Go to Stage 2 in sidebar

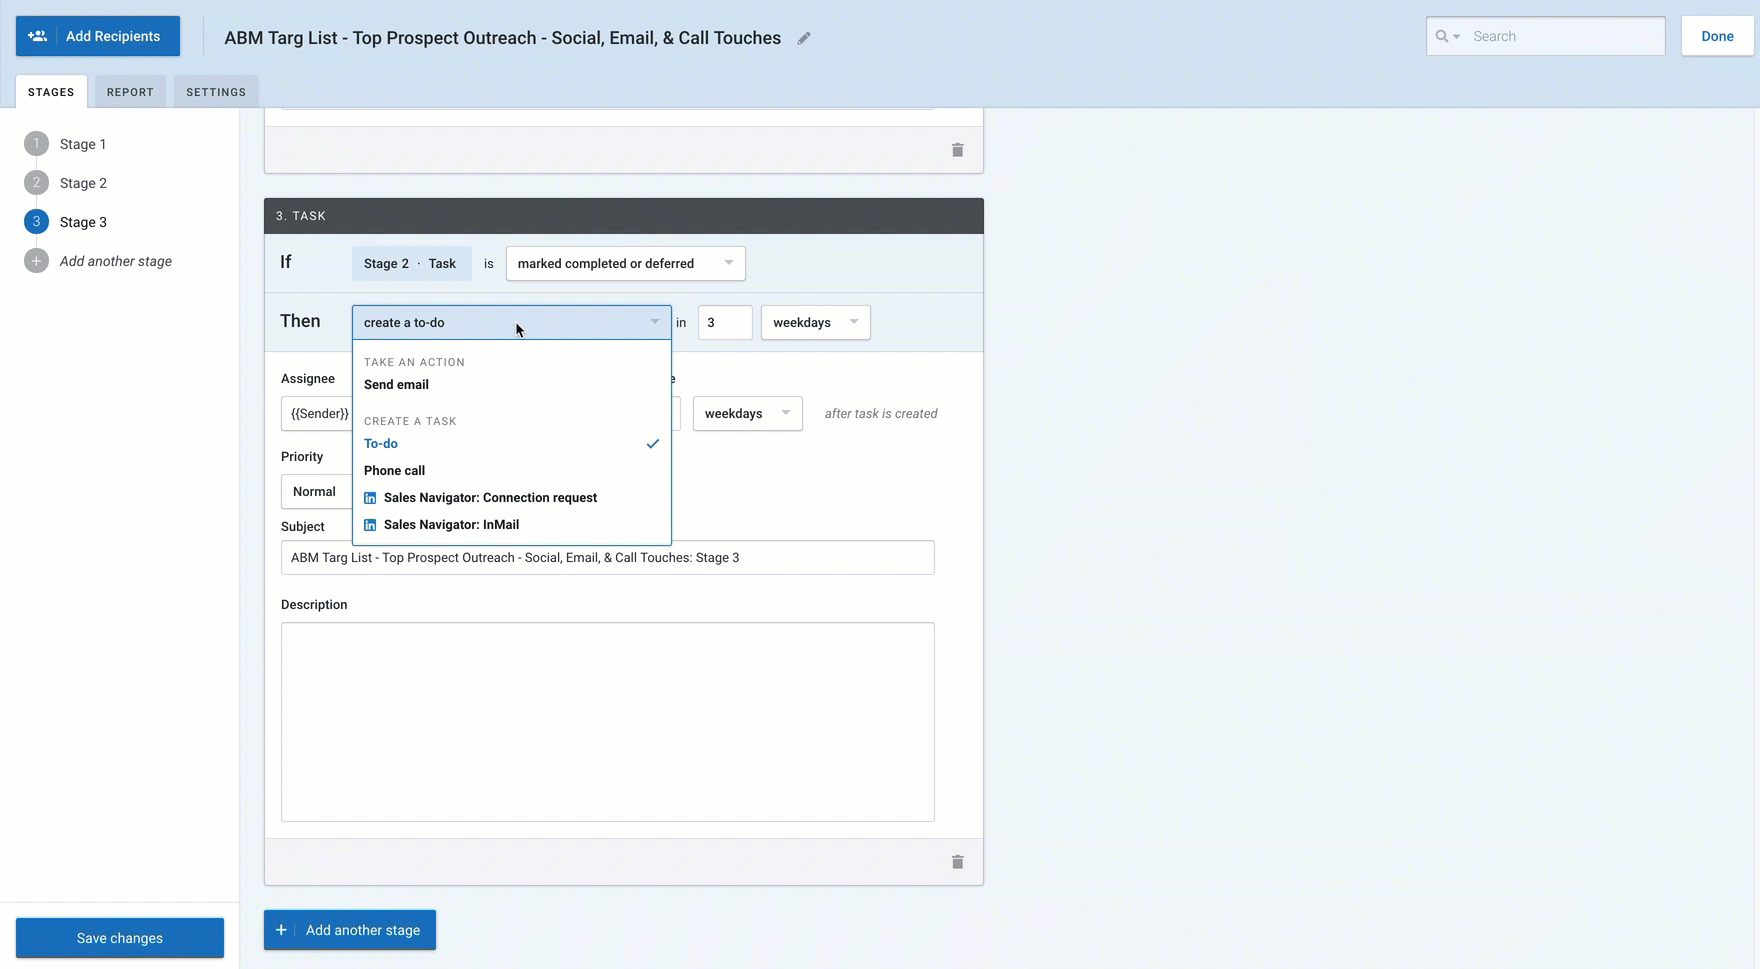83,183
